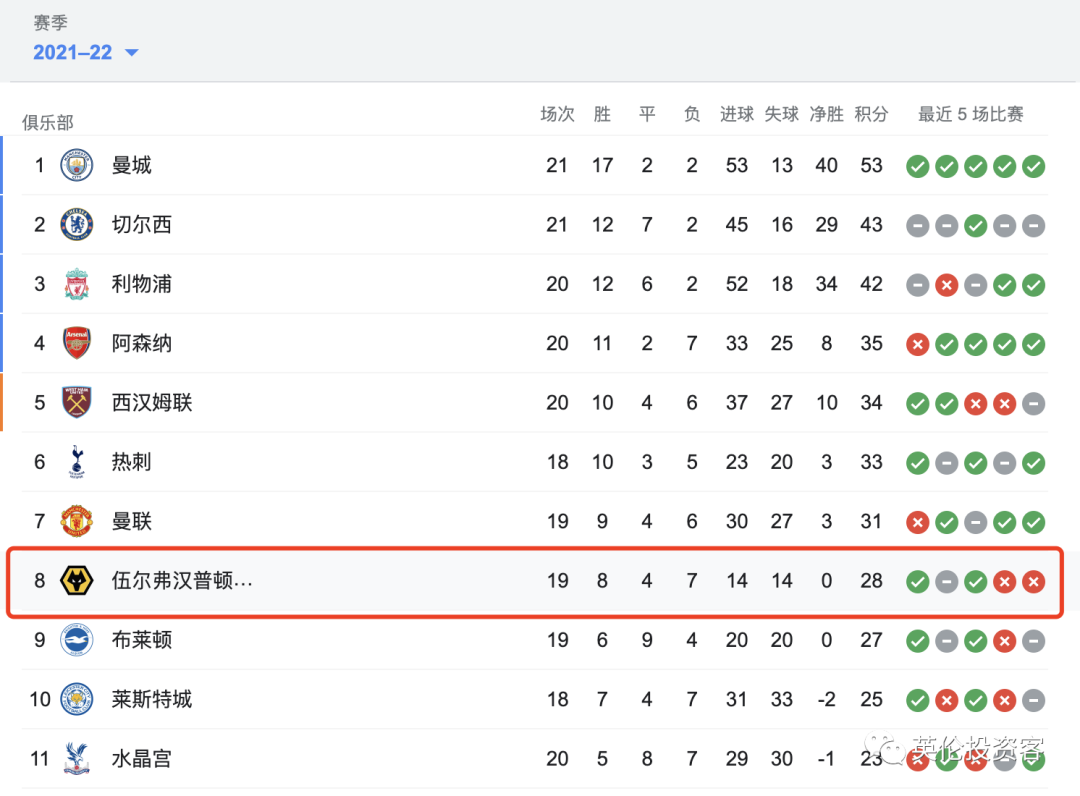The width and height of the screenshot is (1080, 796).
Task: Select the 水晶宫 team name
Action: point(142,759)
